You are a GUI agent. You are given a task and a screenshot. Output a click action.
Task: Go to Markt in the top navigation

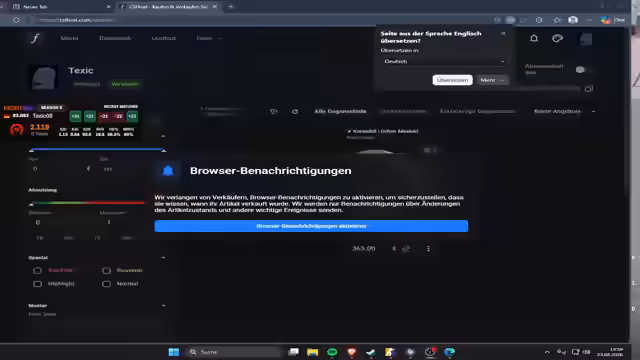[x=69, y=38]
